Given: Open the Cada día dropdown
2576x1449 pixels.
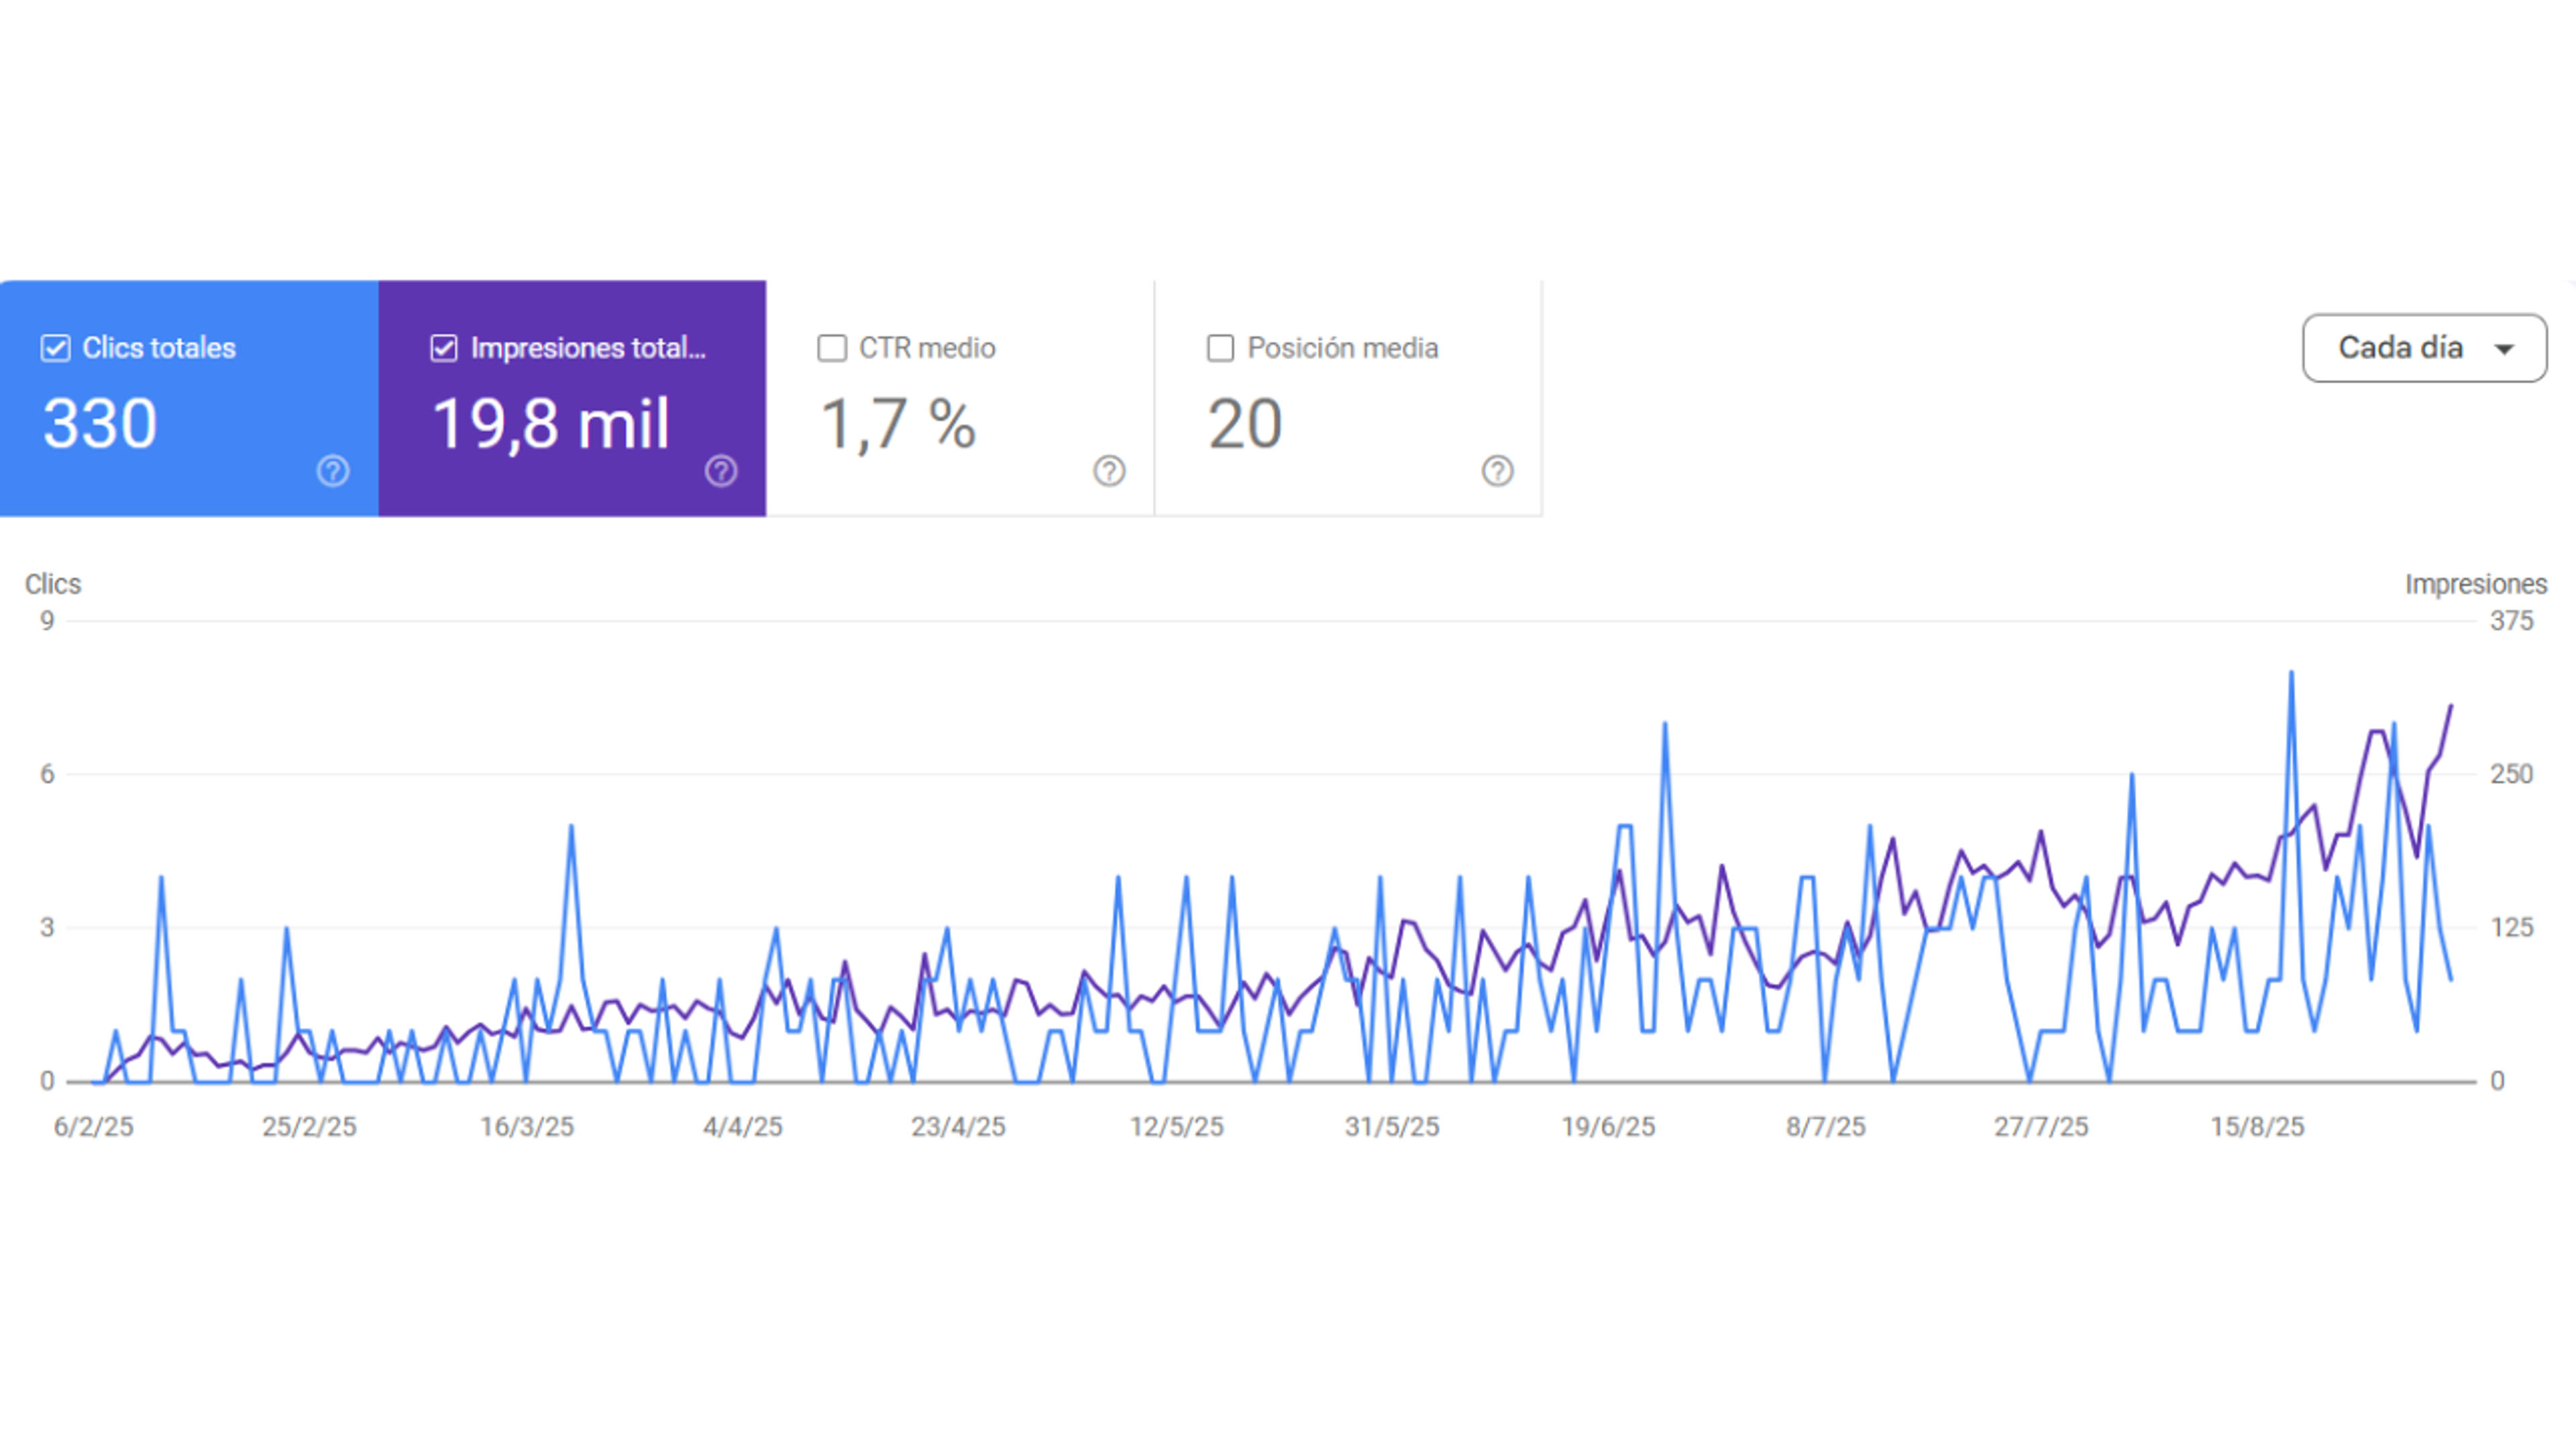Looking at the screenshot, I should pos(2424,348).
